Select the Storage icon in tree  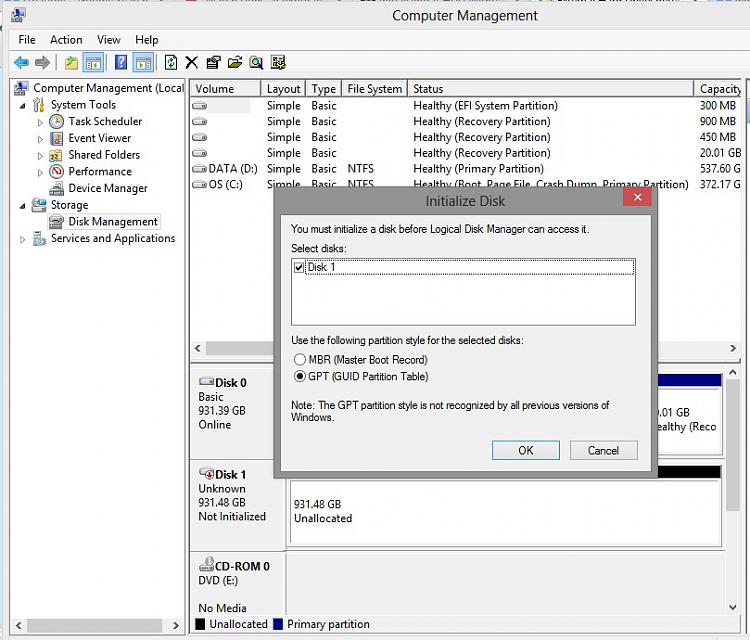39,205
